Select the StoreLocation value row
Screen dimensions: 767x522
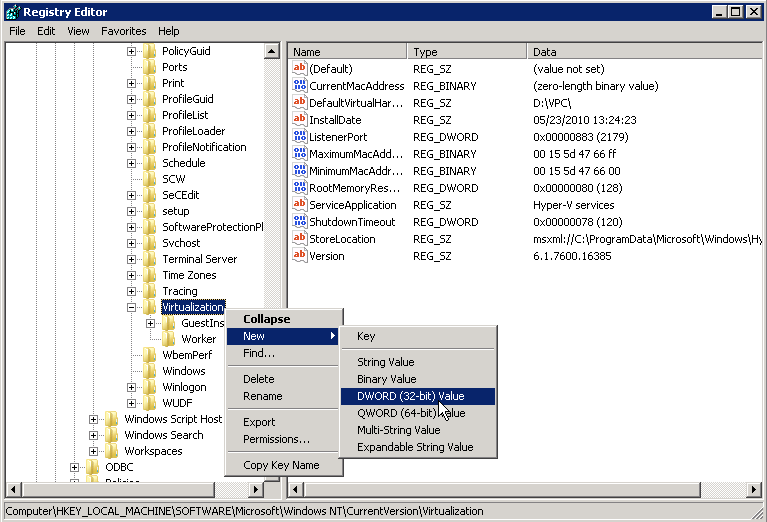344,239
